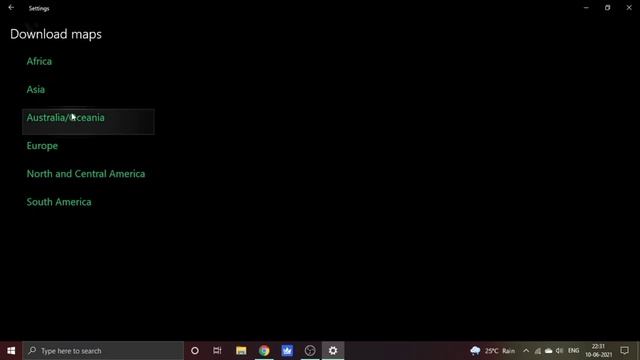Launch File Explorer from taskbar
This screenshot has width=640, height=360.
click(241, 351)
